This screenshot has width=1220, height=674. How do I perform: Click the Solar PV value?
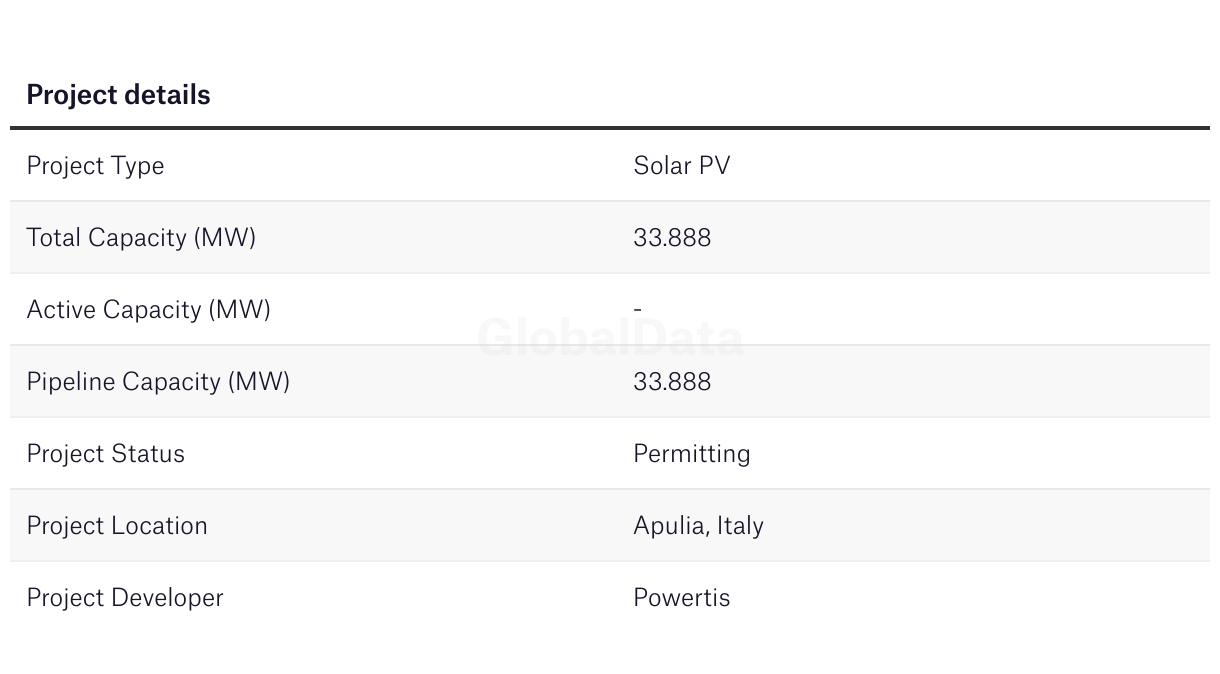(681, 165)
